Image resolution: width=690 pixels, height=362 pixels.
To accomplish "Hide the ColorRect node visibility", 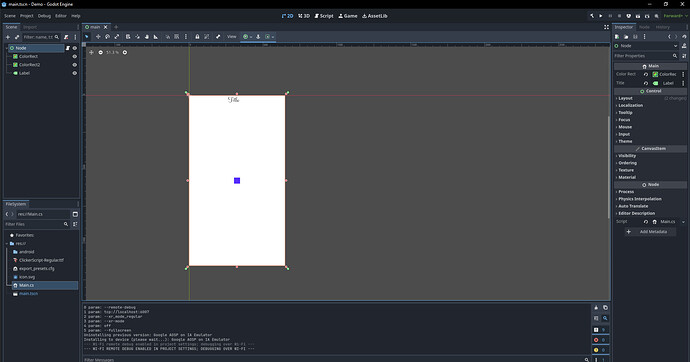I will [74, 56].
